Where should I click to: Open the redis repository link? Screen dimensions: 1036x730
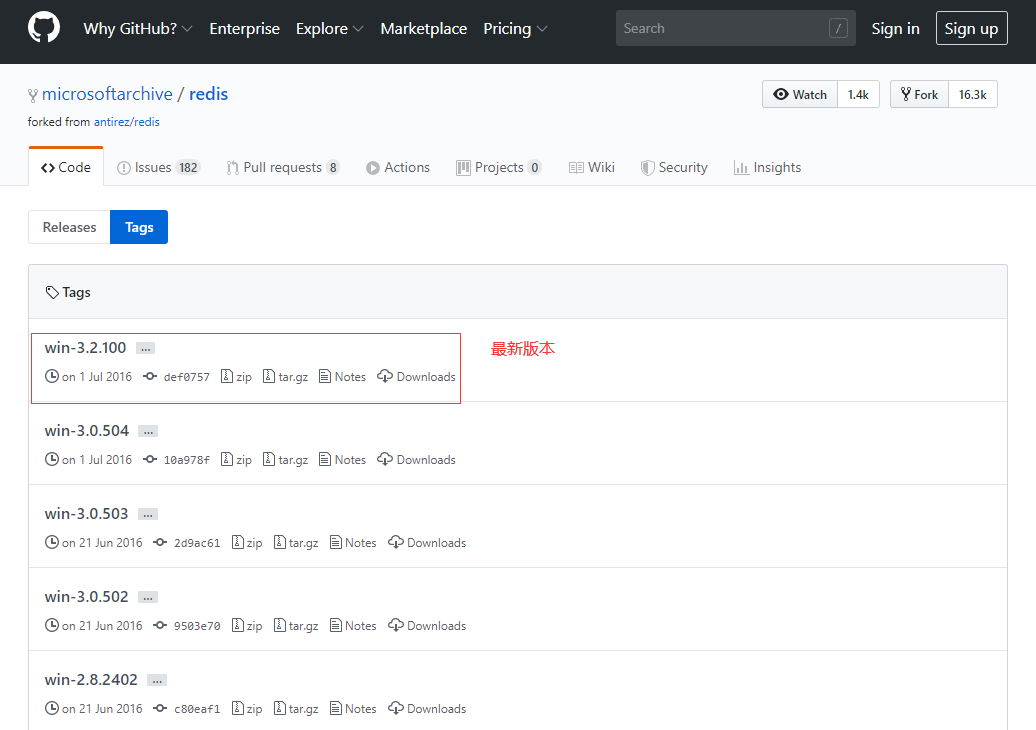point(208,94)
